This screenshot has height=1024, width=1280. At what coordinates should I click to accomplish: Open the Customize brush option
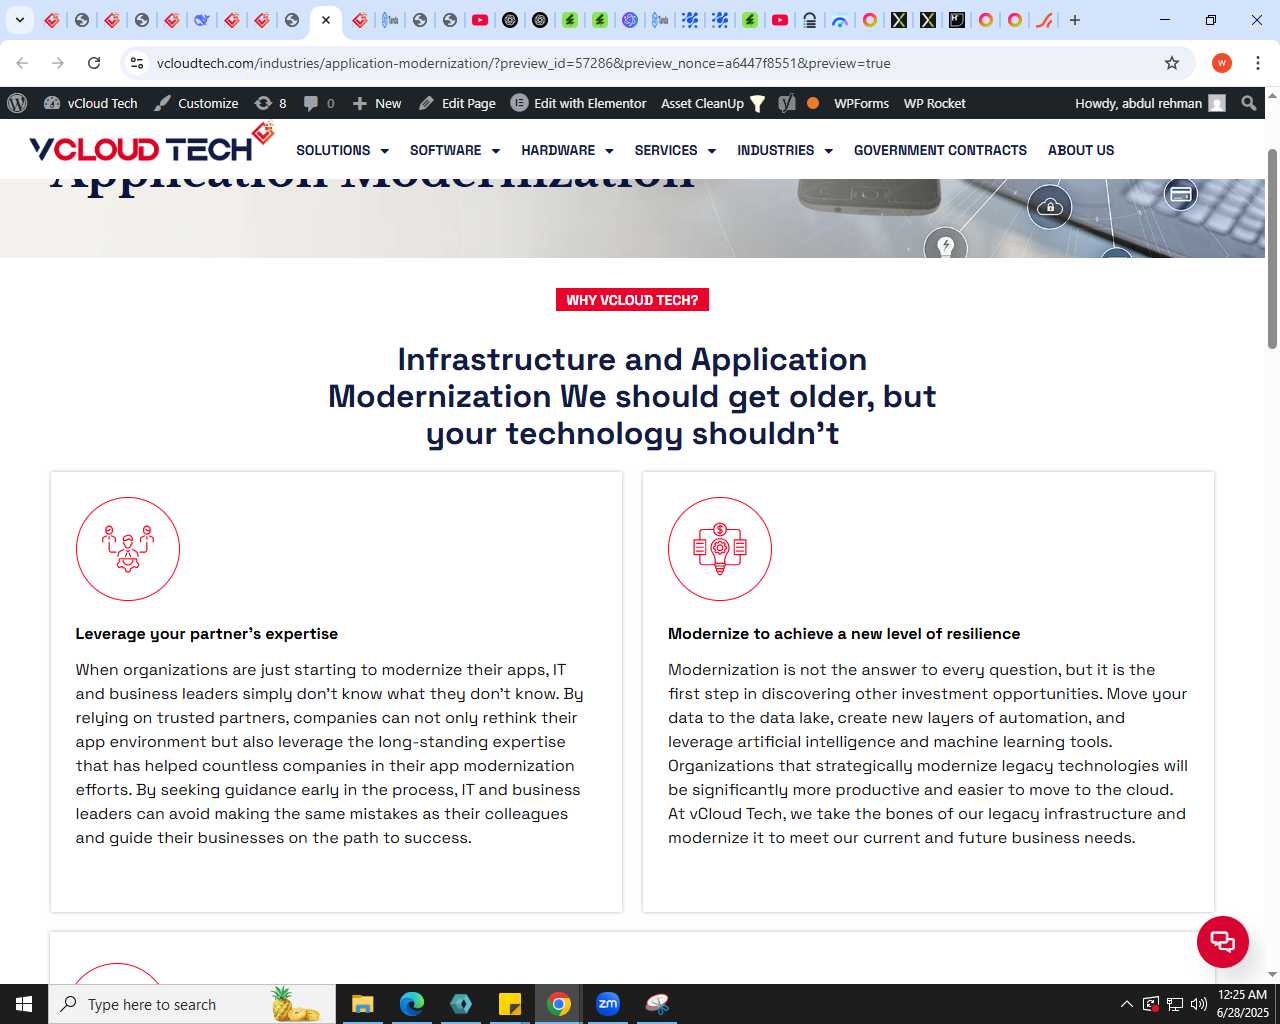point(196,103)
